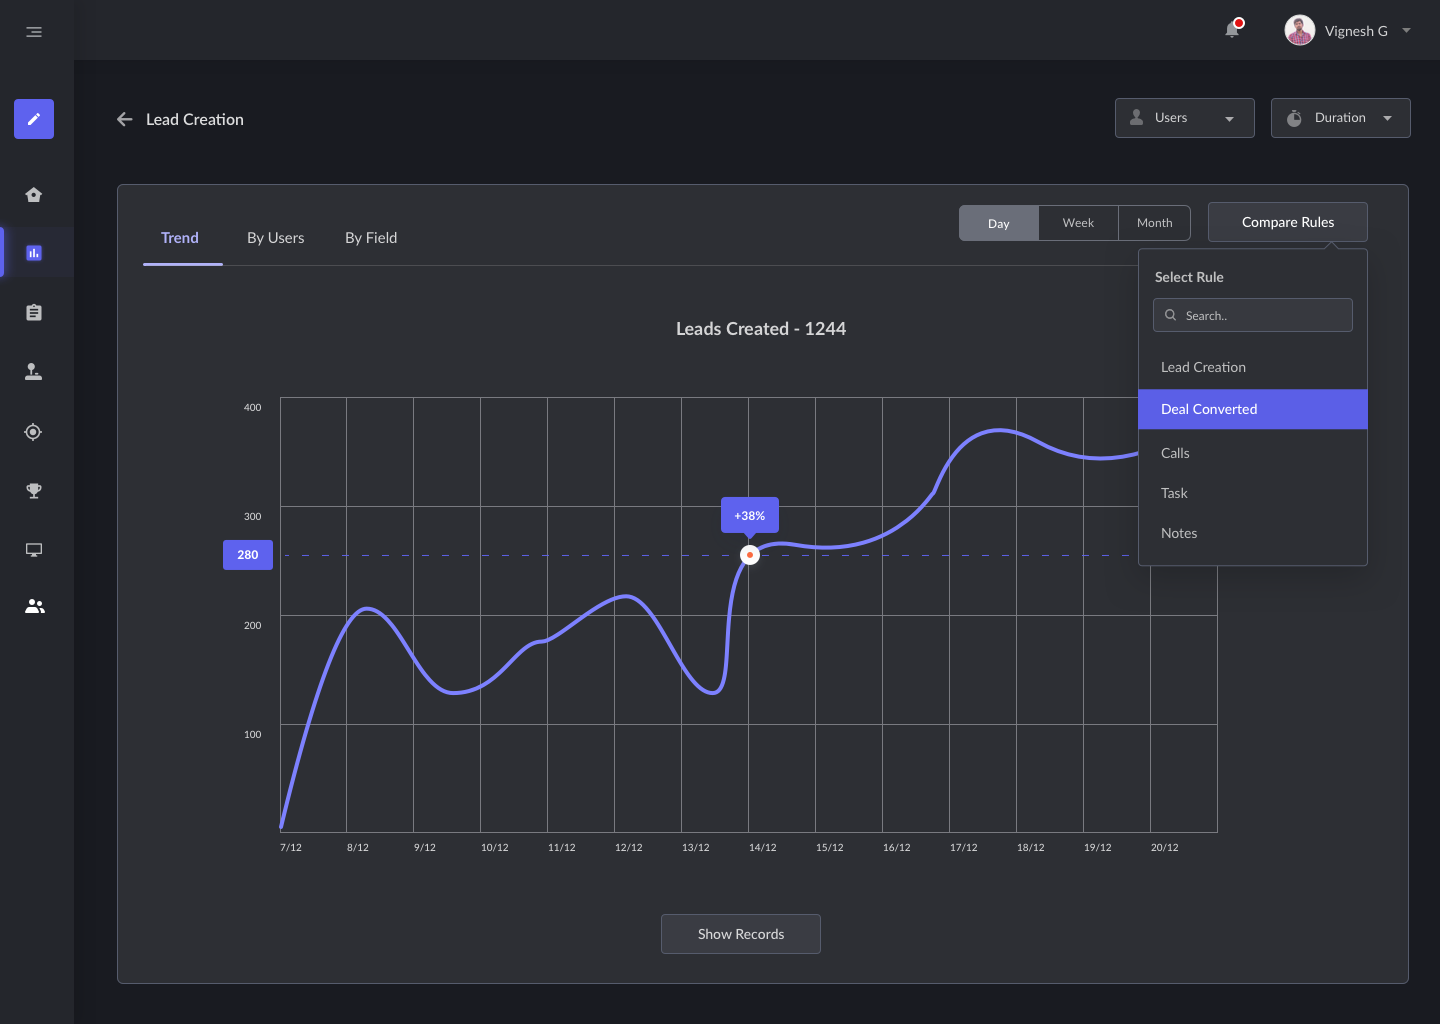Choose Lead Creation from rule list

(x=1253, y=367)
